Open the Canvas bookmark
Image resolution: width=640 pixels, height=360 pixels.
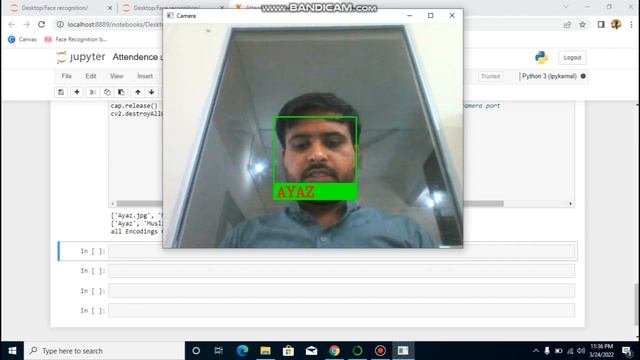click(x=22, y=39)
